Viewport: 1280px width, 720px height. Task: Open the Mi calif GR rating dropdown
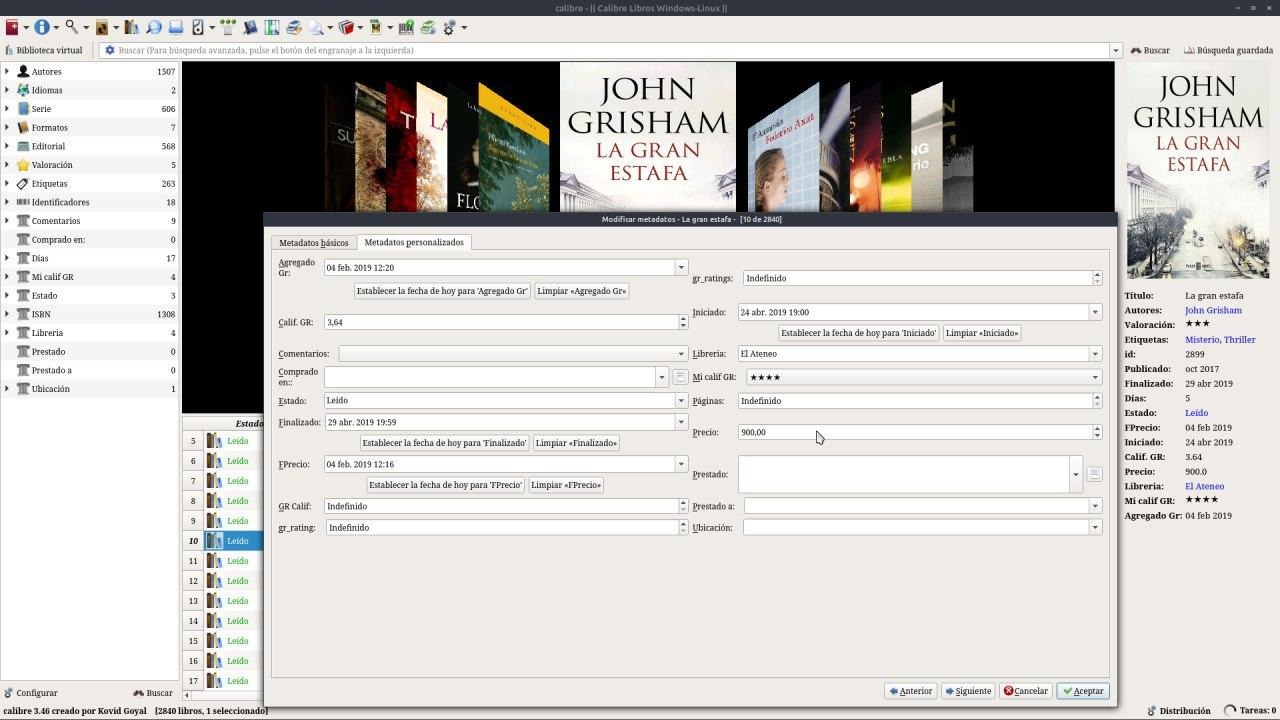[x=1095, y=378]
